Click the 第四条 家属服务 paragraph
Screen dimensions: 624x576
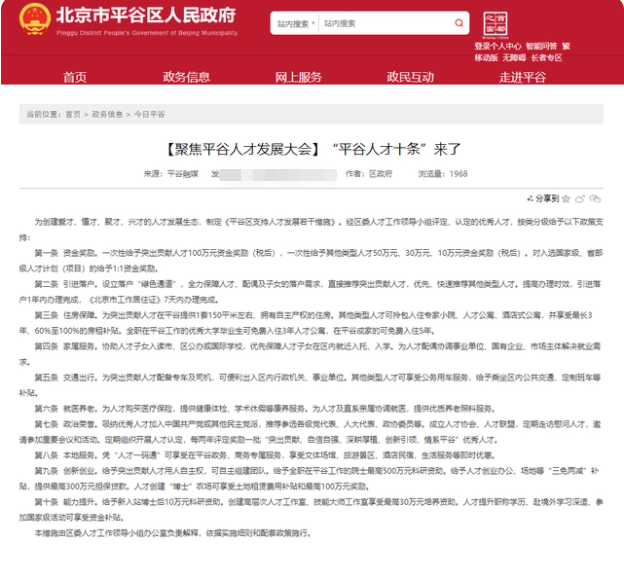[311, 354]
